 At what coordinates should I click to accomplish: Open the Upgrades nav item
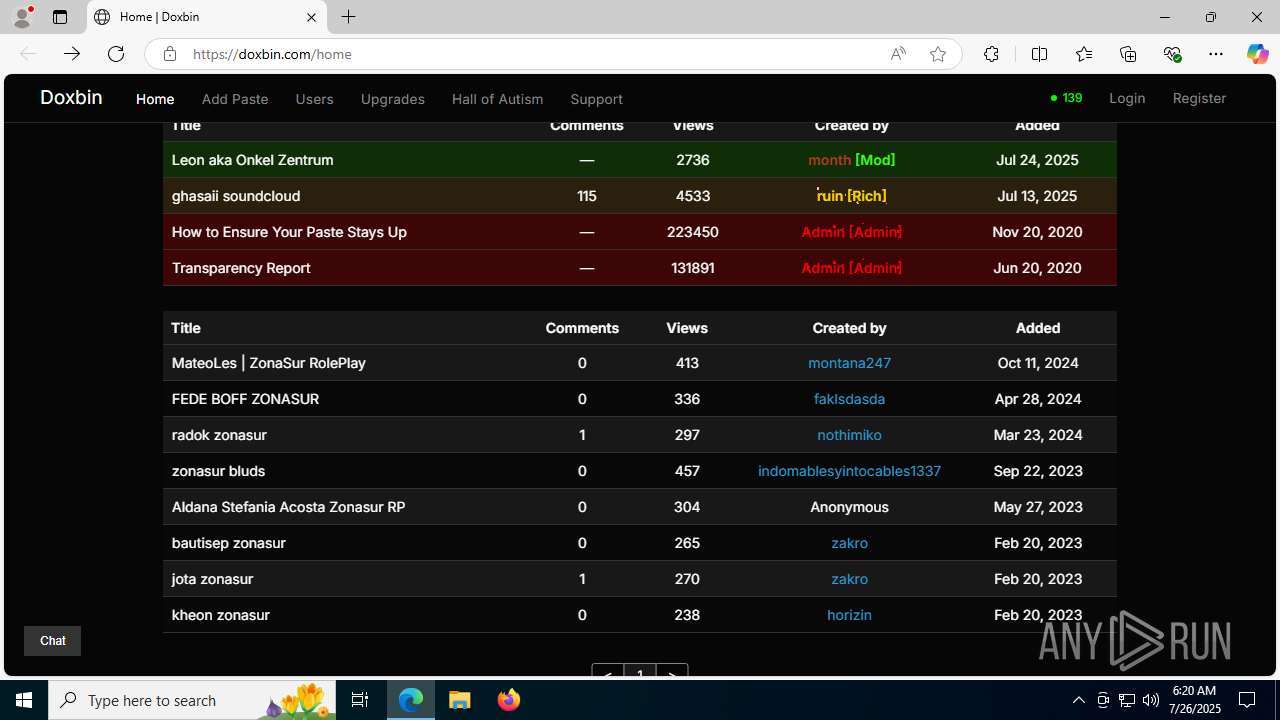[392, 99]
